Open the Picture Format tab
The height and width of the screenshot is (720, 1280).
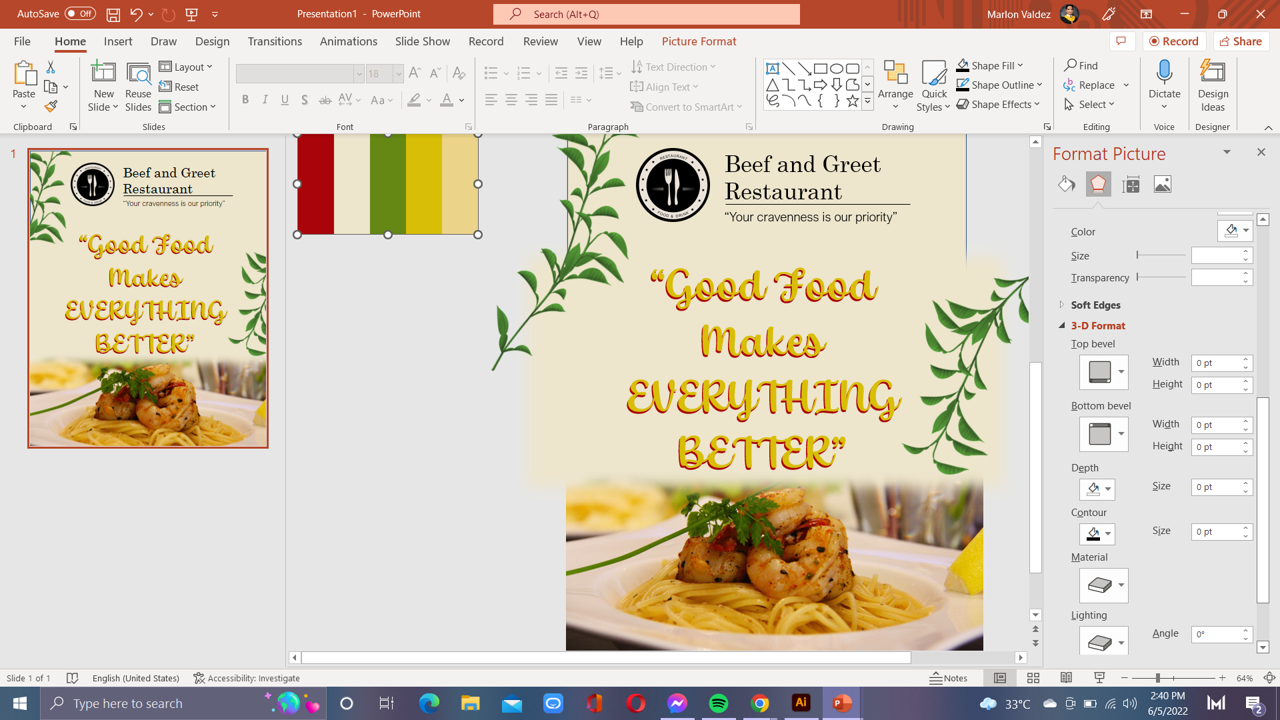(x=699, y=41)
